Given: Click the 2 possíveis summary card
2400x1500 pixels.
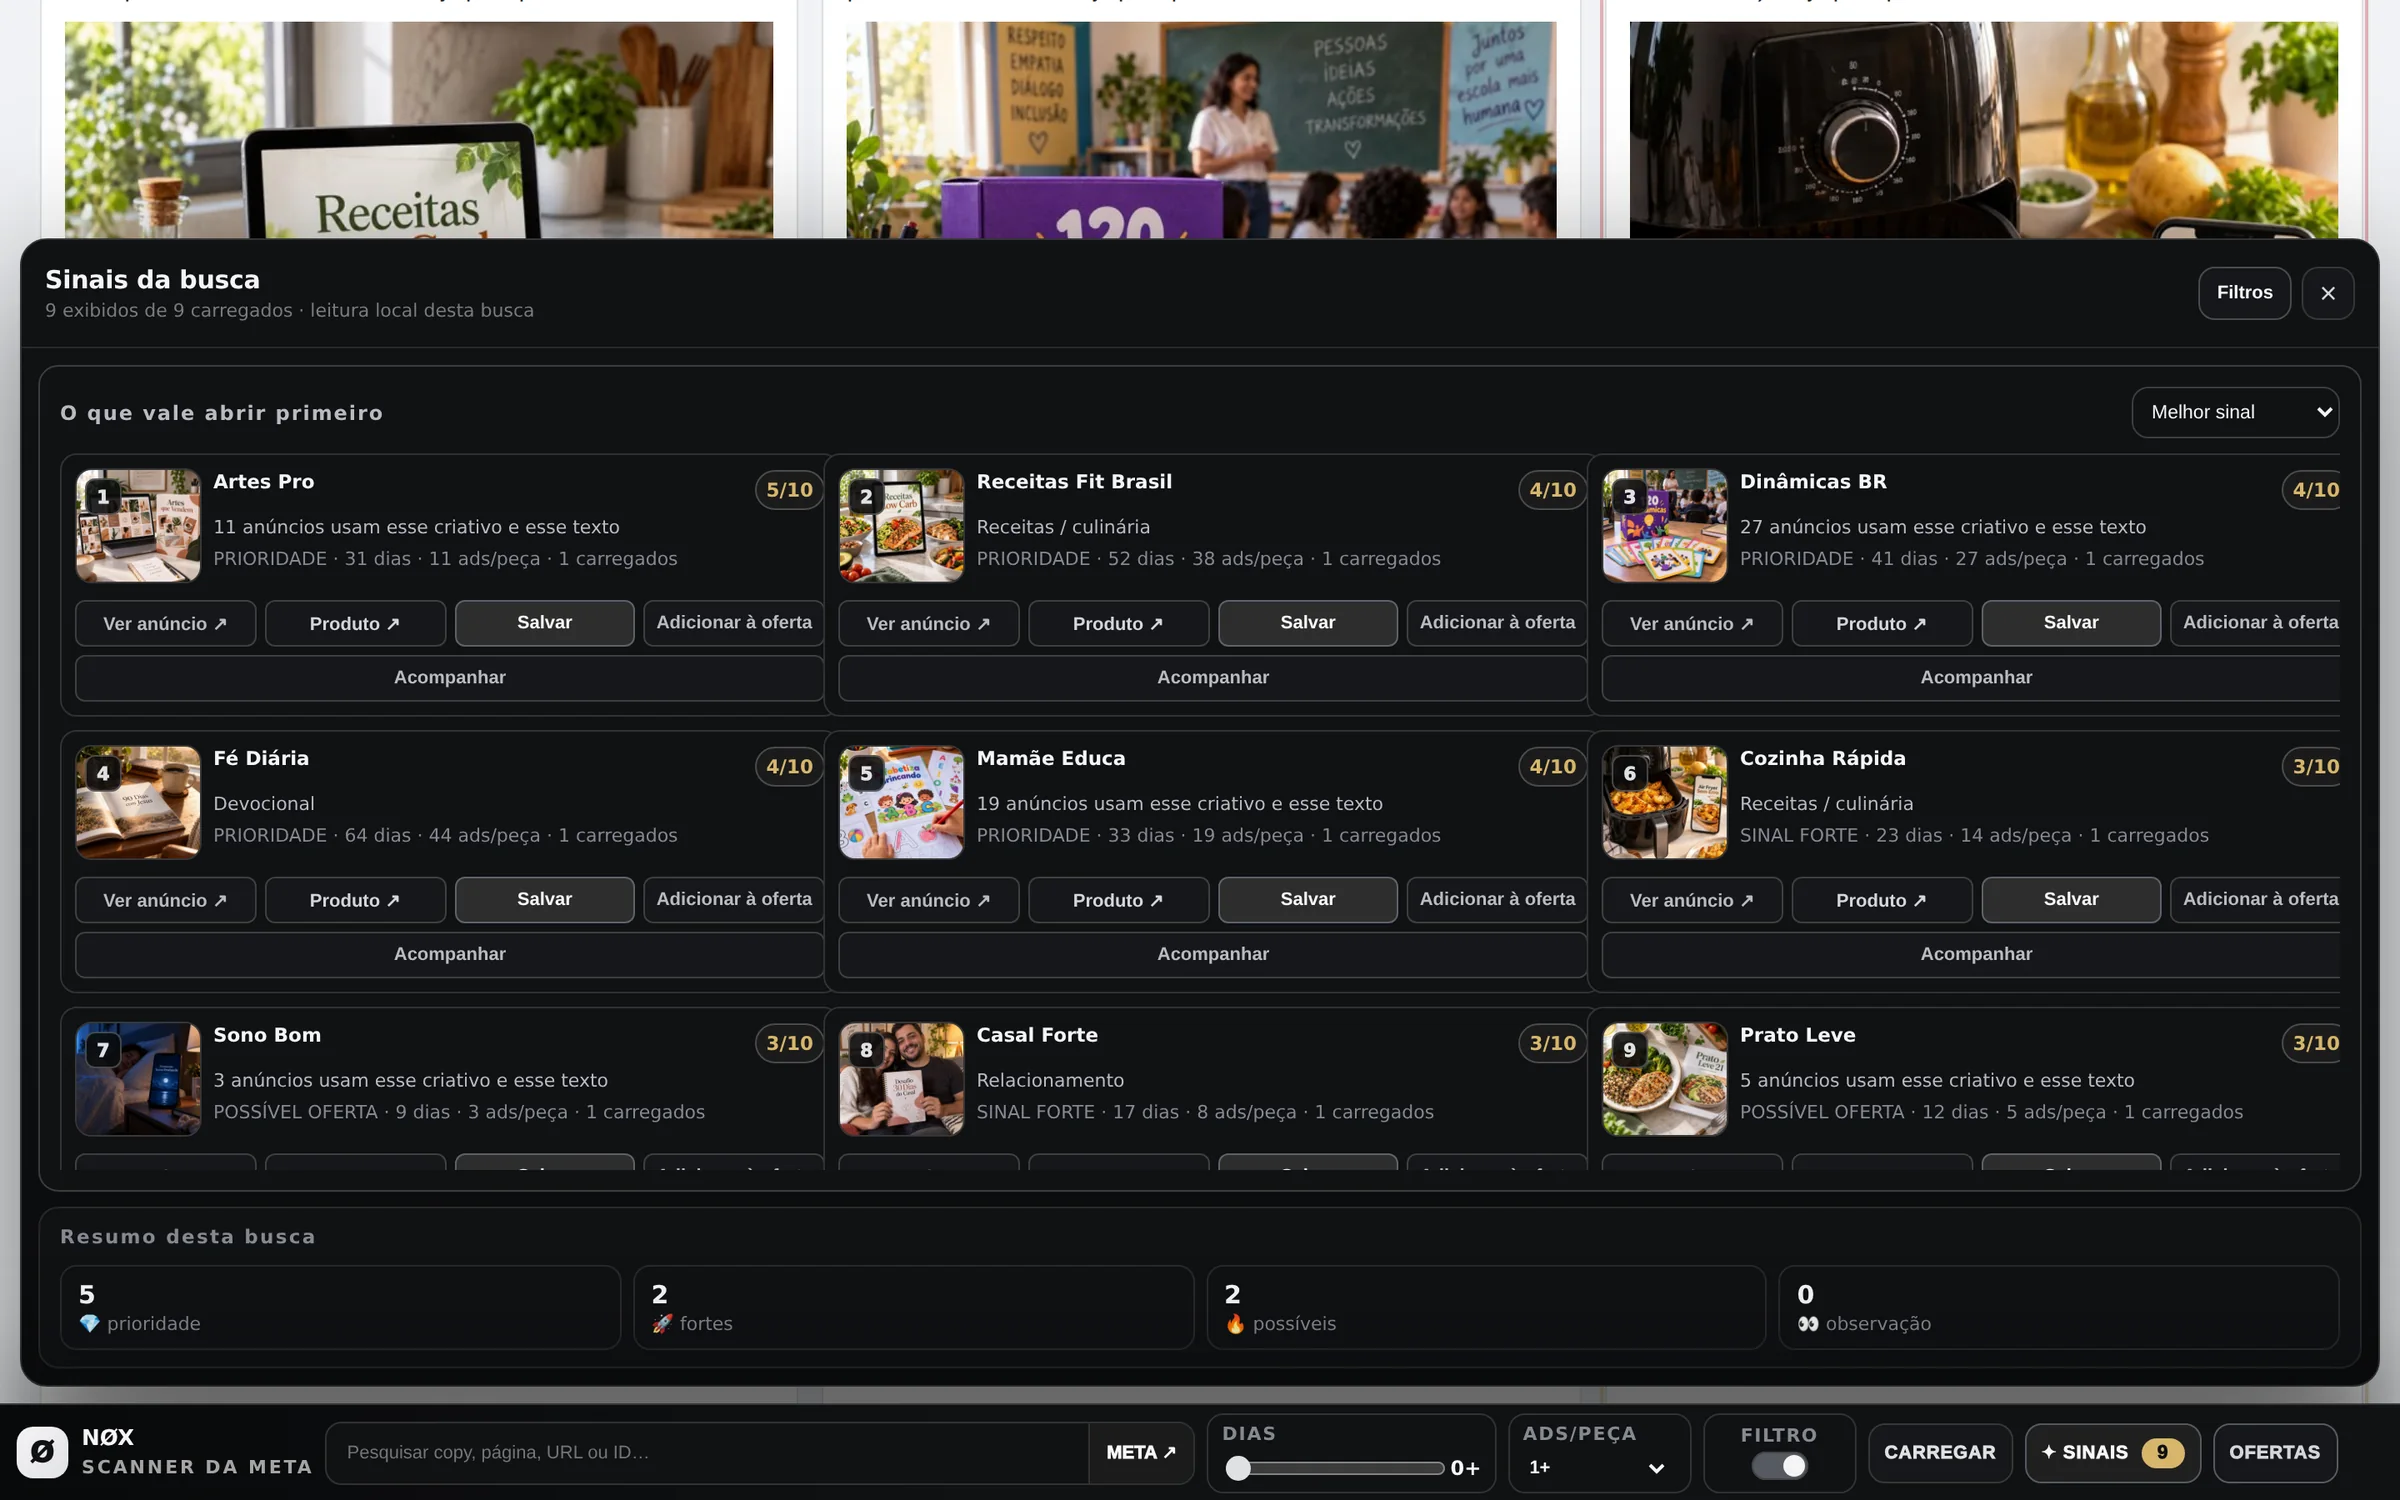Looking at the screenshot, I should point(1486,1308).
